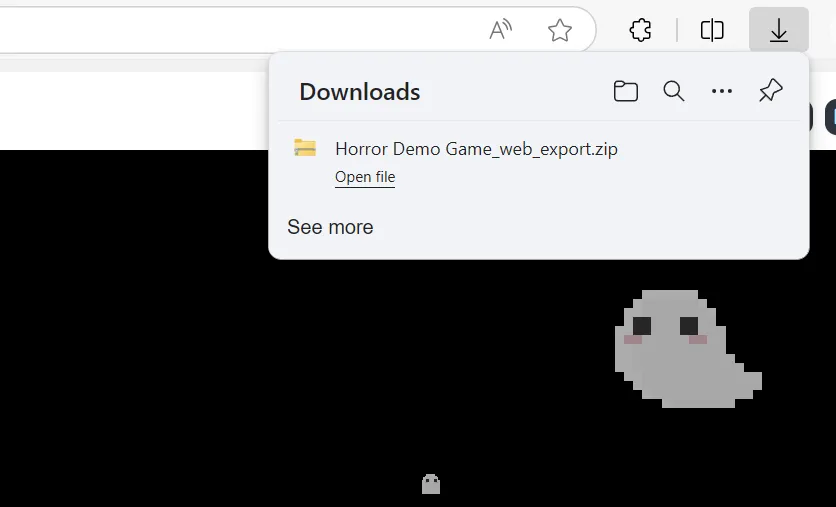Search downloads using the magnifier icon
The height and width of the screenshot is (507, 836).
point(674,92)
